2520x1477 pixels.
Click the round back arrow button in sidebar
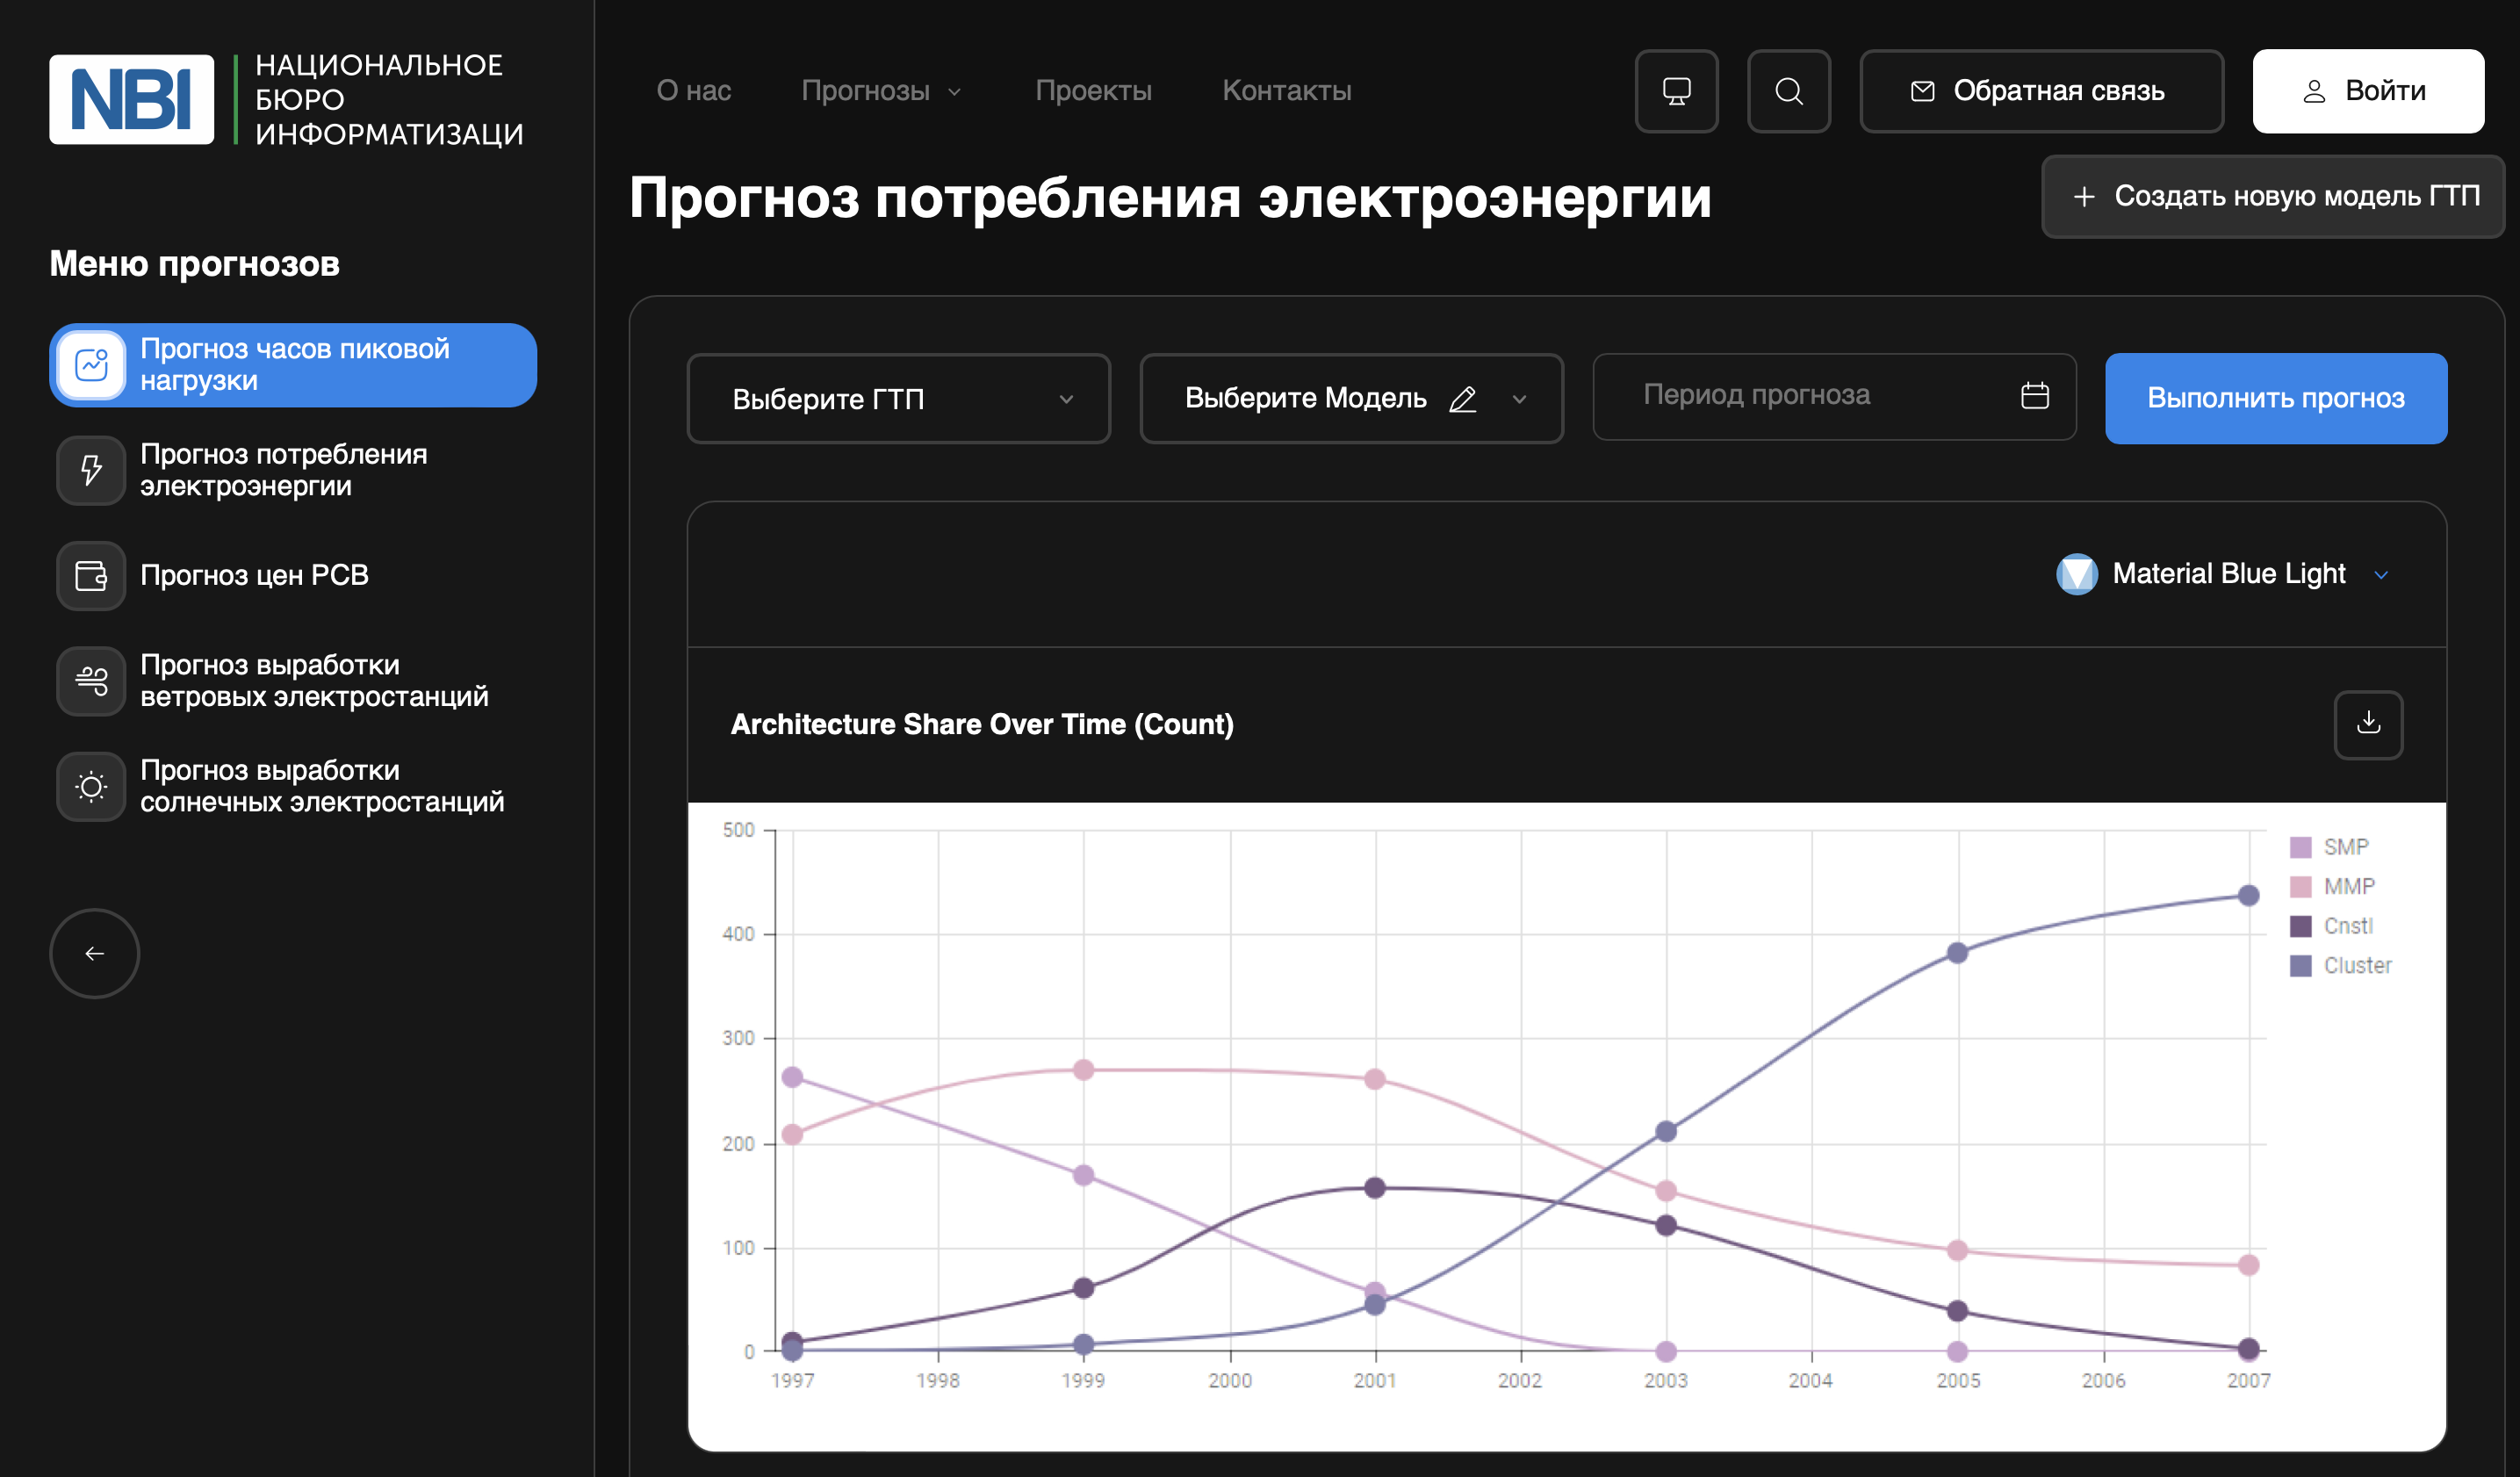click(x=95, y=953)
